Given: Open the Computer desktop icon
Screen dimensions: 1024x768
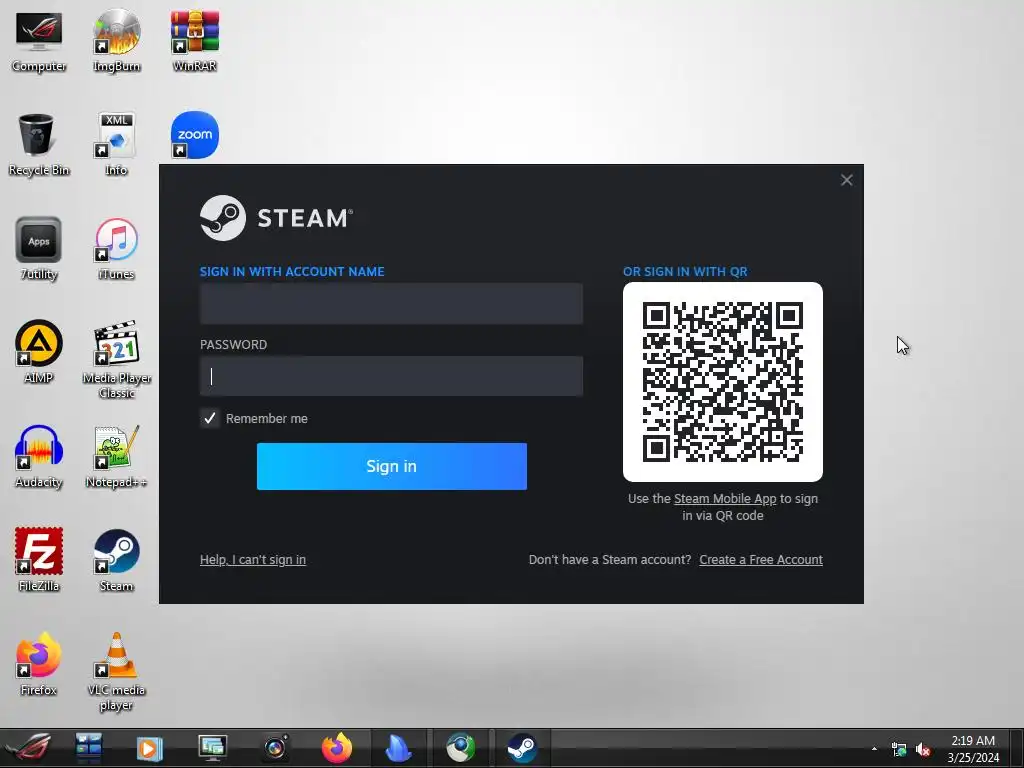Looking at the screenshot, I should (x=39, y=40).
